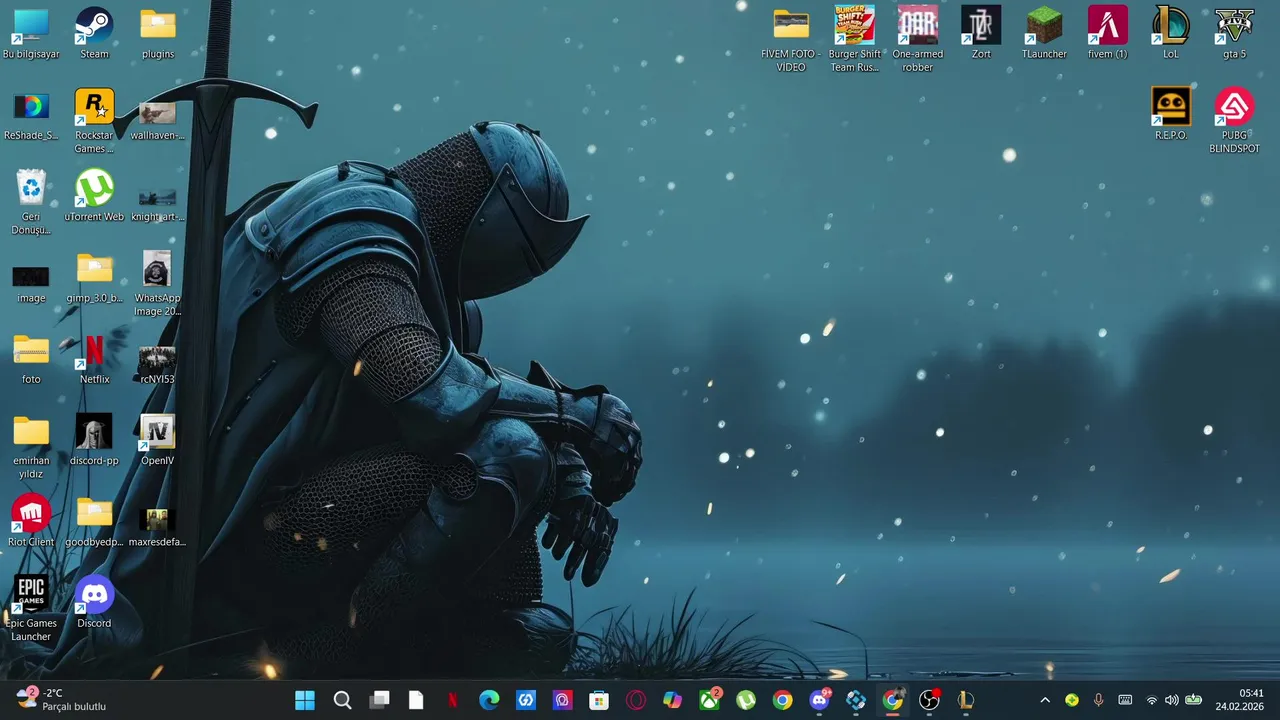Click the microphone tray icon
Image resolution: width=1280 pixels, height=720 pixels.
pyautogui.click(x=1098, y=700)
